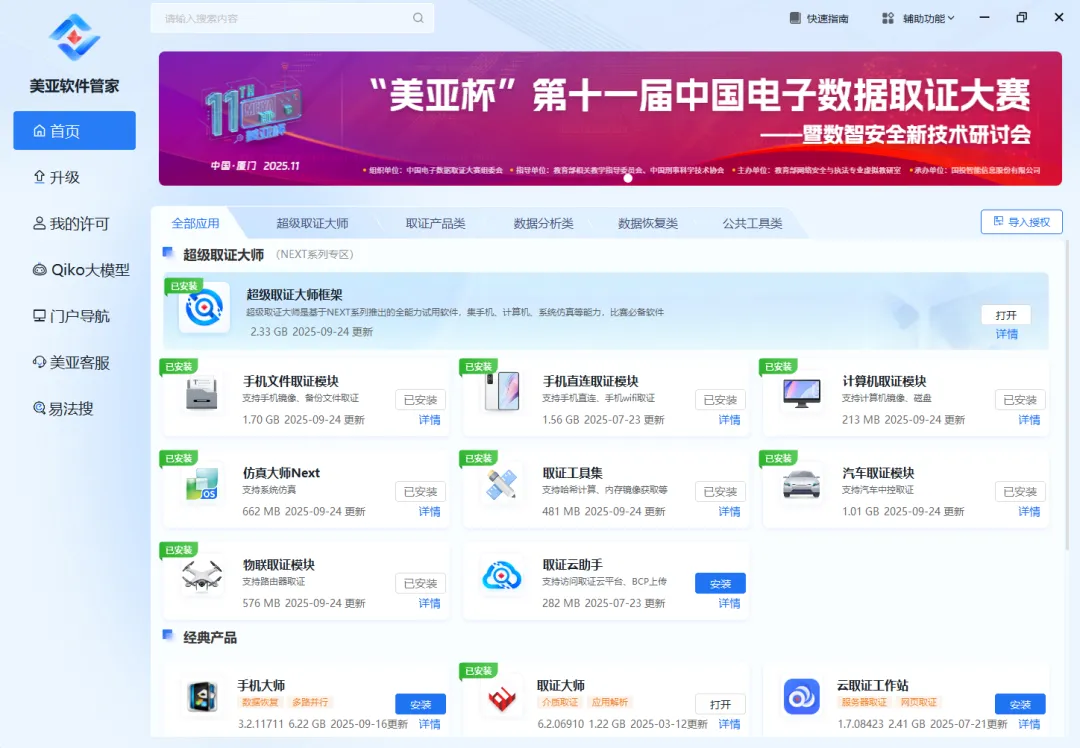Open the 辅助功能 dropdown menu

coord(918,18)
